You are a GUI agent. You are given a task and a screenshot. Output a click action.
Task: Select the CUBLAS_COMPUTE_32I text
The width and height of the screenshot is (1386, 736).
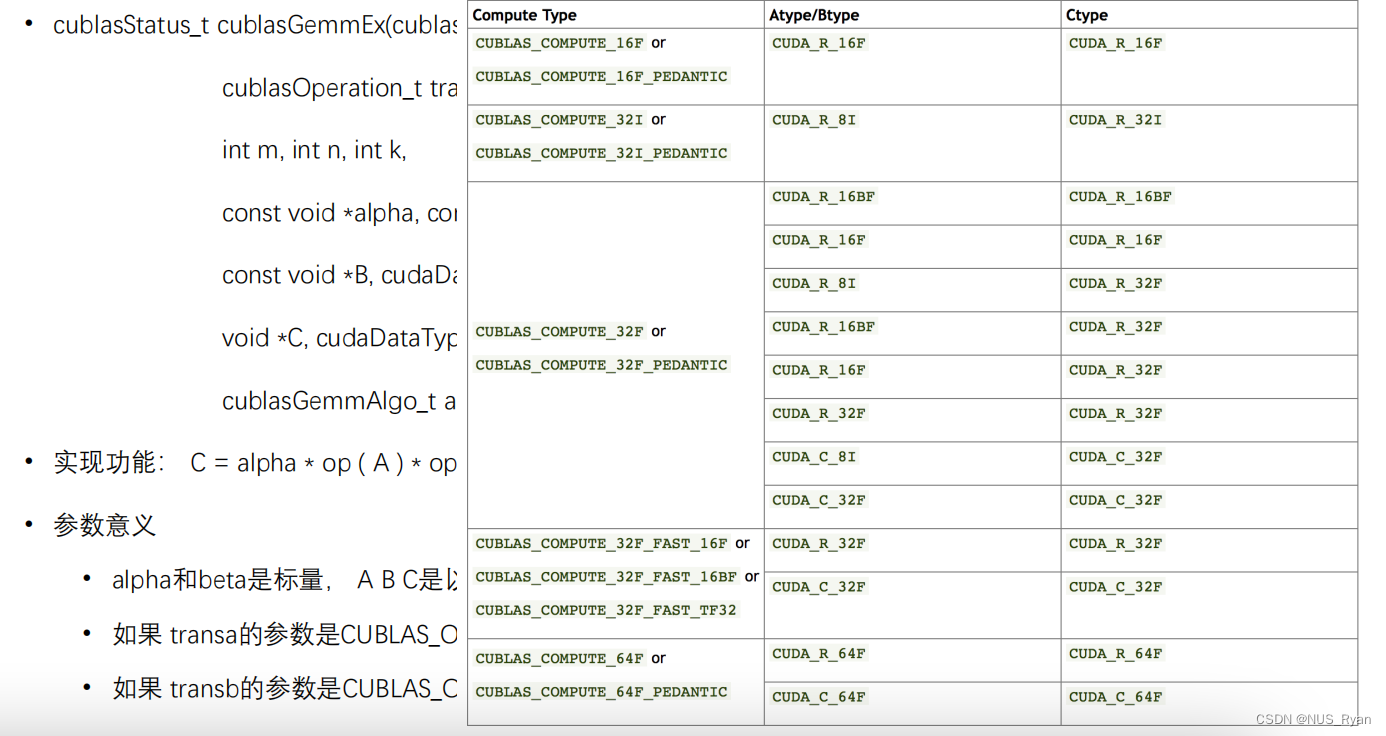[x=559, y=120]
